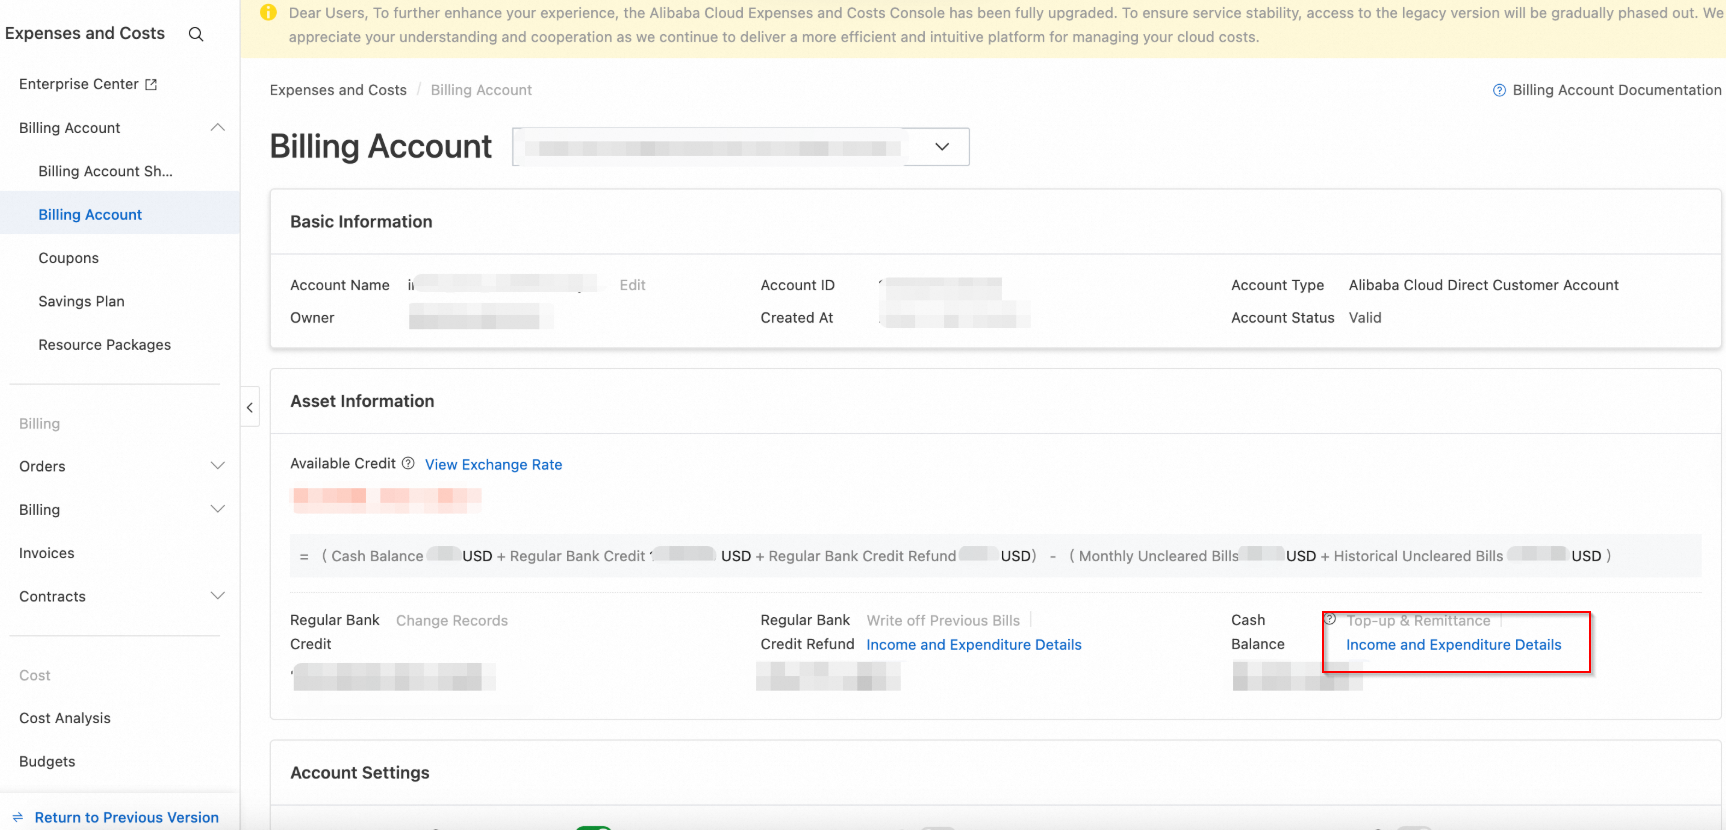The image size is (1726, 830).
Task: Click Billing Account Documentation link
Action: (1617, 90)
